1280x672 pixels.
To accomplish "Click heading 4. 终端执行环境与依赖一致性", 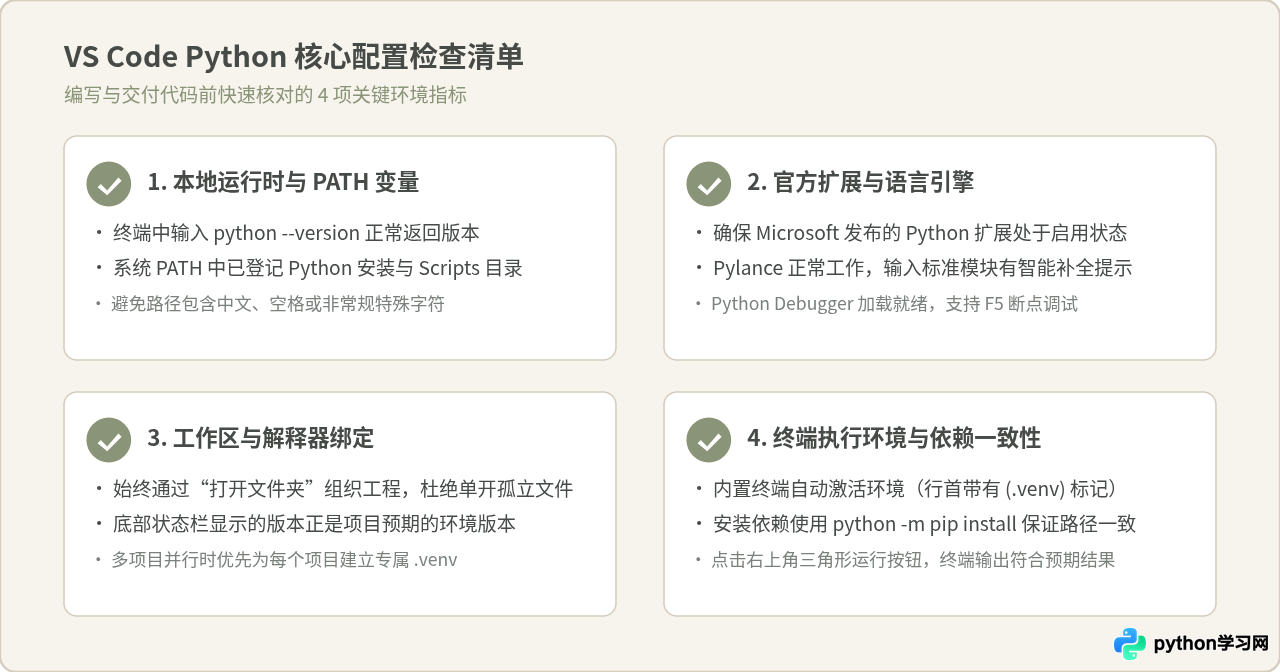I will click(894, 438).
